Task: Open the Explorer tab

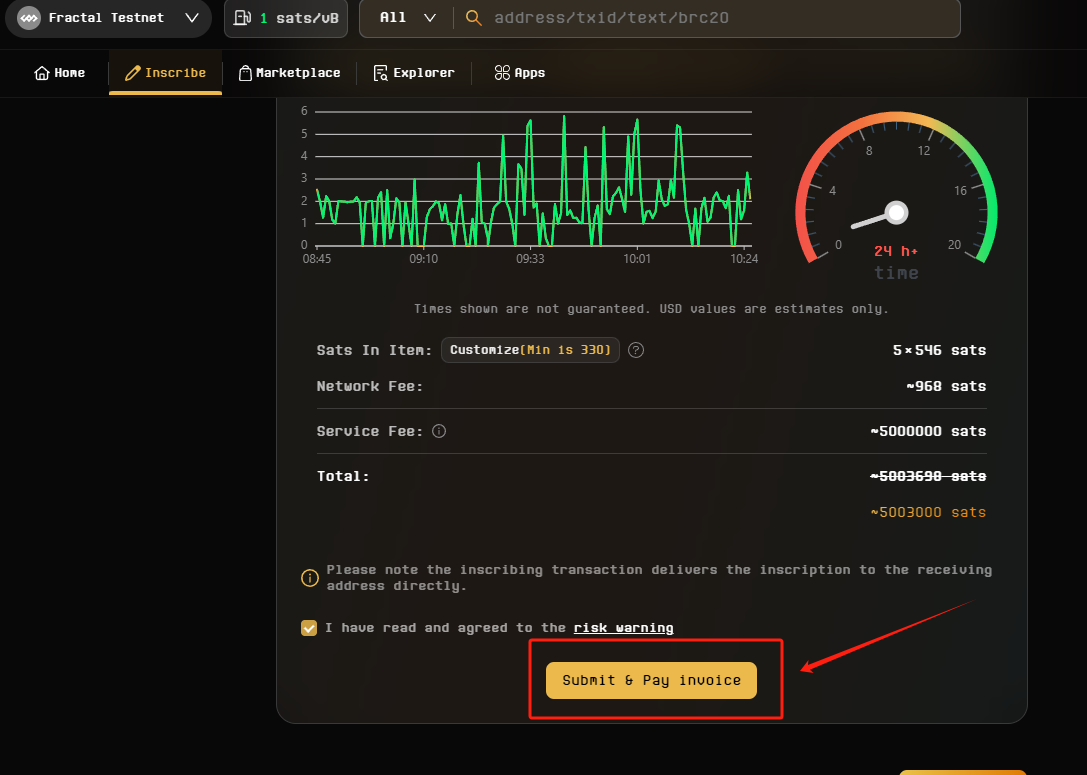Action: pos(413,73)
